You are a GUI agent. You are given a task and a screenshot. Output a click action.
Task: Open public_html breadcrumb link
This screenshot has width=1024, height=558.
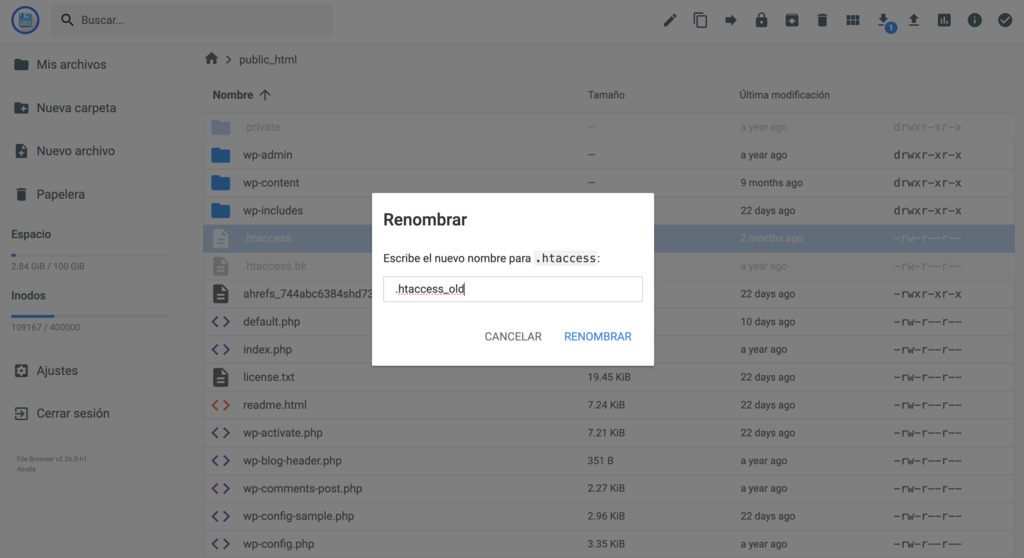tap(268, 59)
